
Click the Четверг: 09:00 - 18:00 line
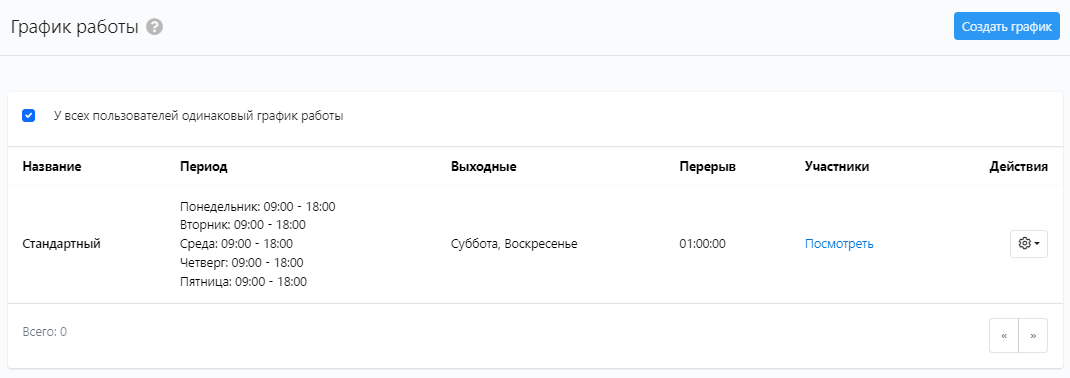(x=242, y=262)
